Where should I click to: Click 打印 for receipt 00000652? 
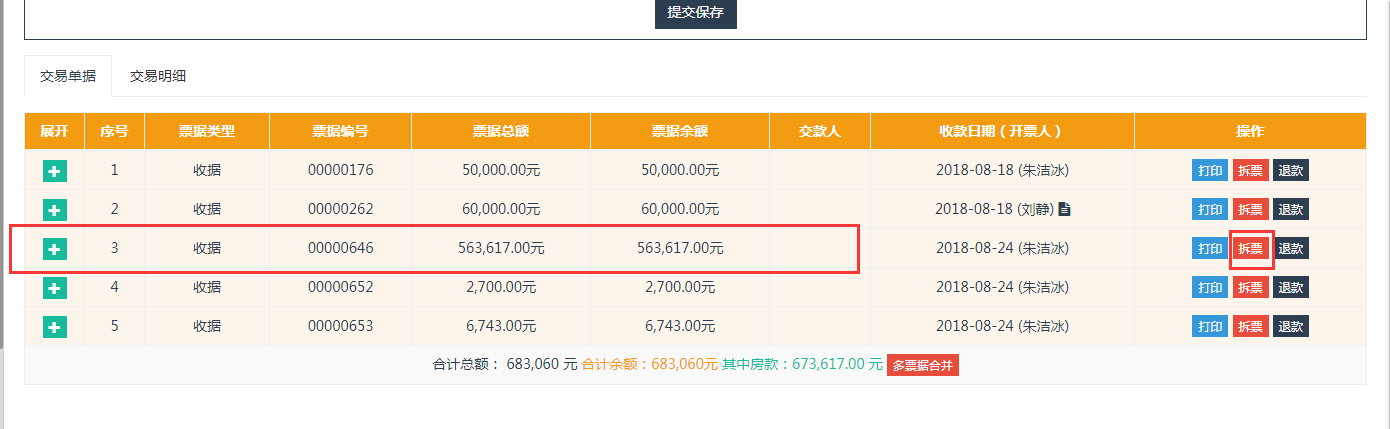pyautogui.click(x=1209, y=288)
